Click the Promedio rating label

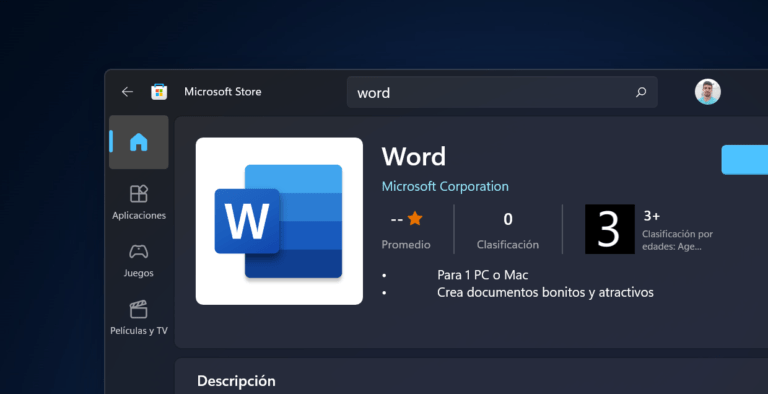pos(406,245)
